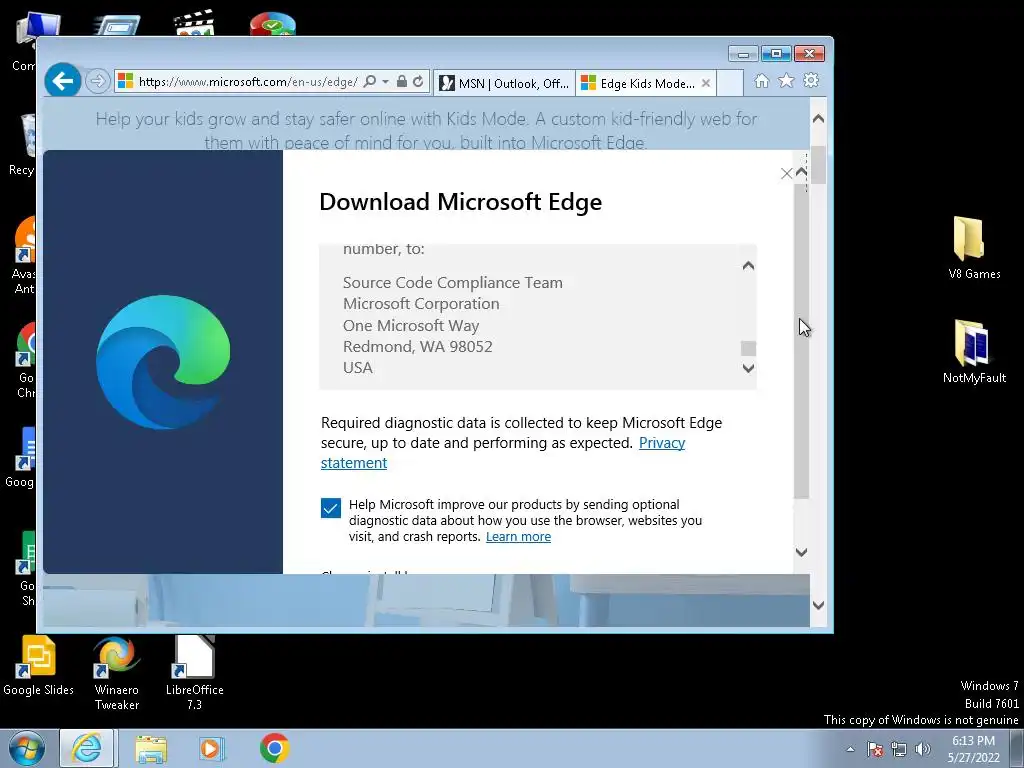Maximize the Internet Explorer window
Image resolution: width=1024 pixels, height=768 pixels.
pos(776,54)
